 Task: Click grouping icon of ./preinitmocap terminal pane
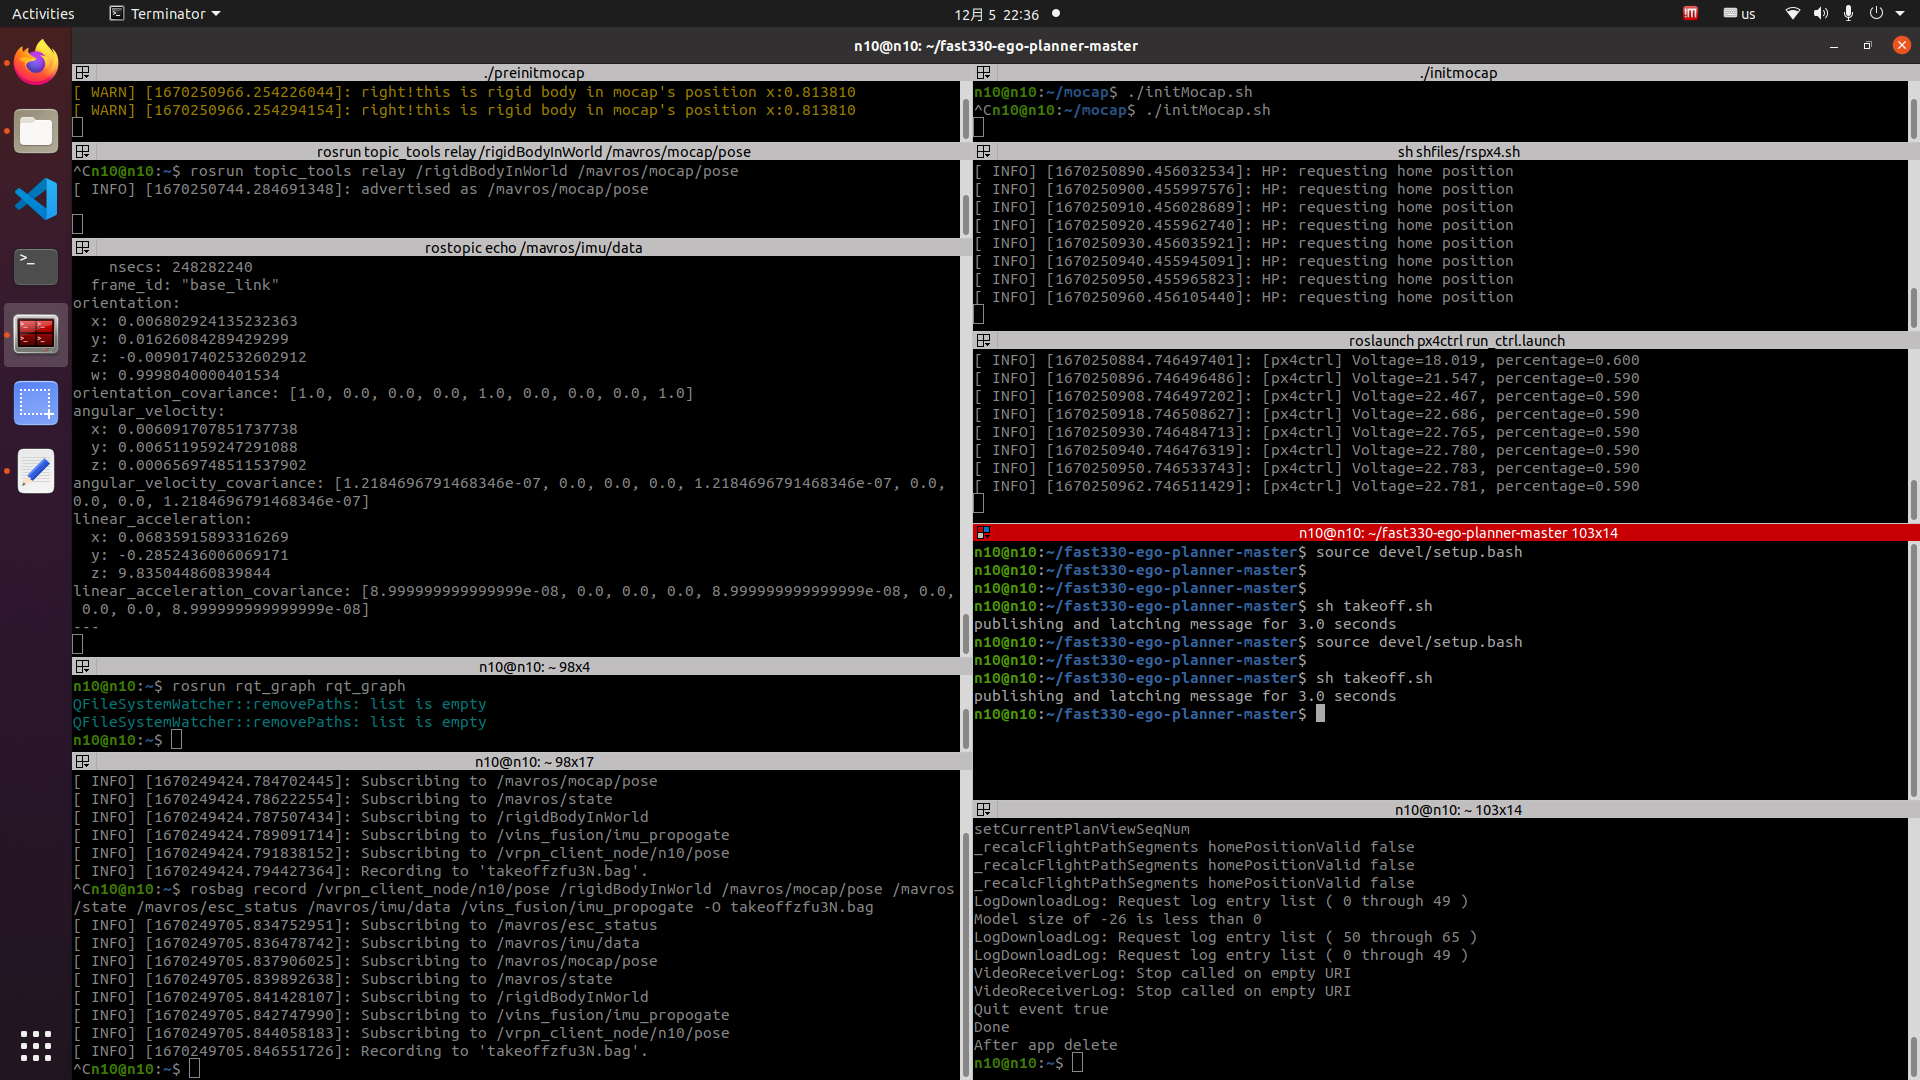(x=83, y=73)
